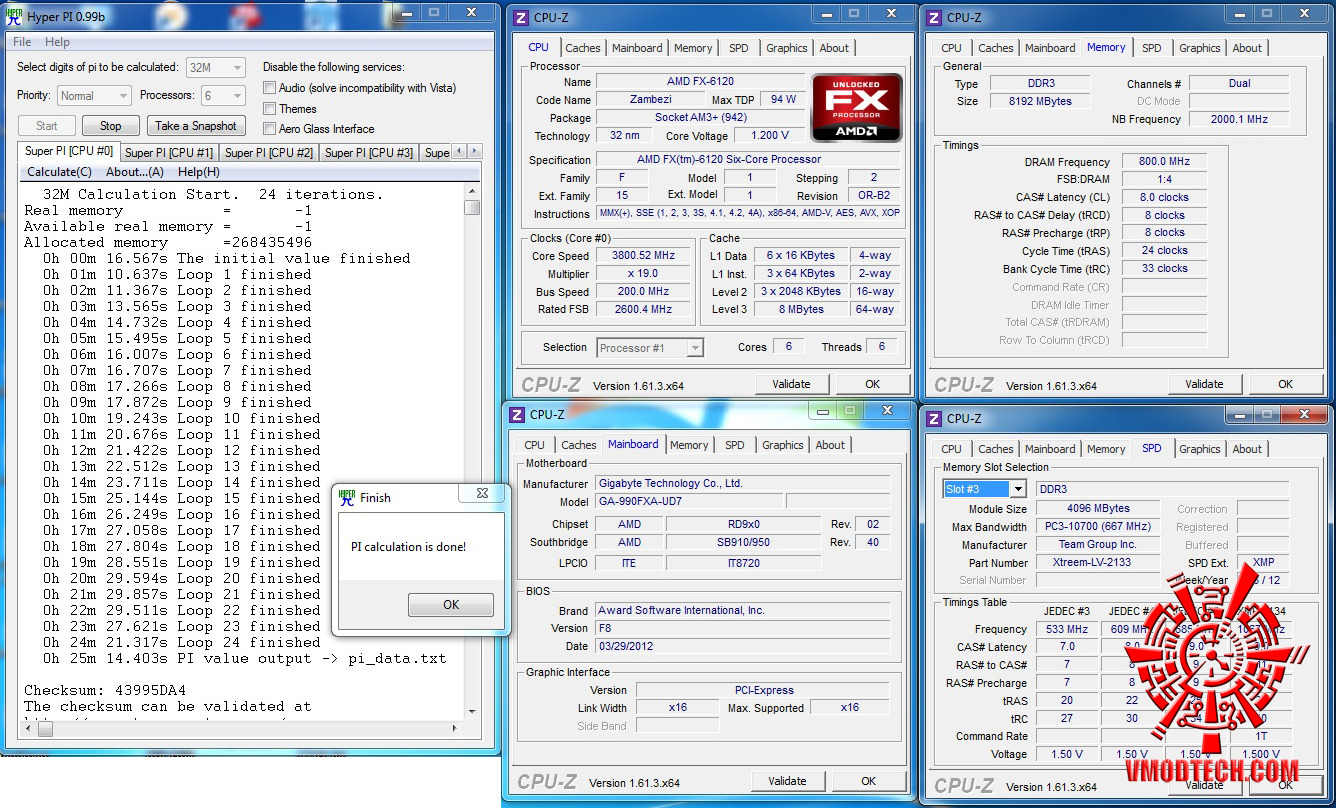The width and height of the screenshot is (1336, 808).
Task: Click the DRAM Frequency value 800.0 MHz
Action: pos(1163,162)
